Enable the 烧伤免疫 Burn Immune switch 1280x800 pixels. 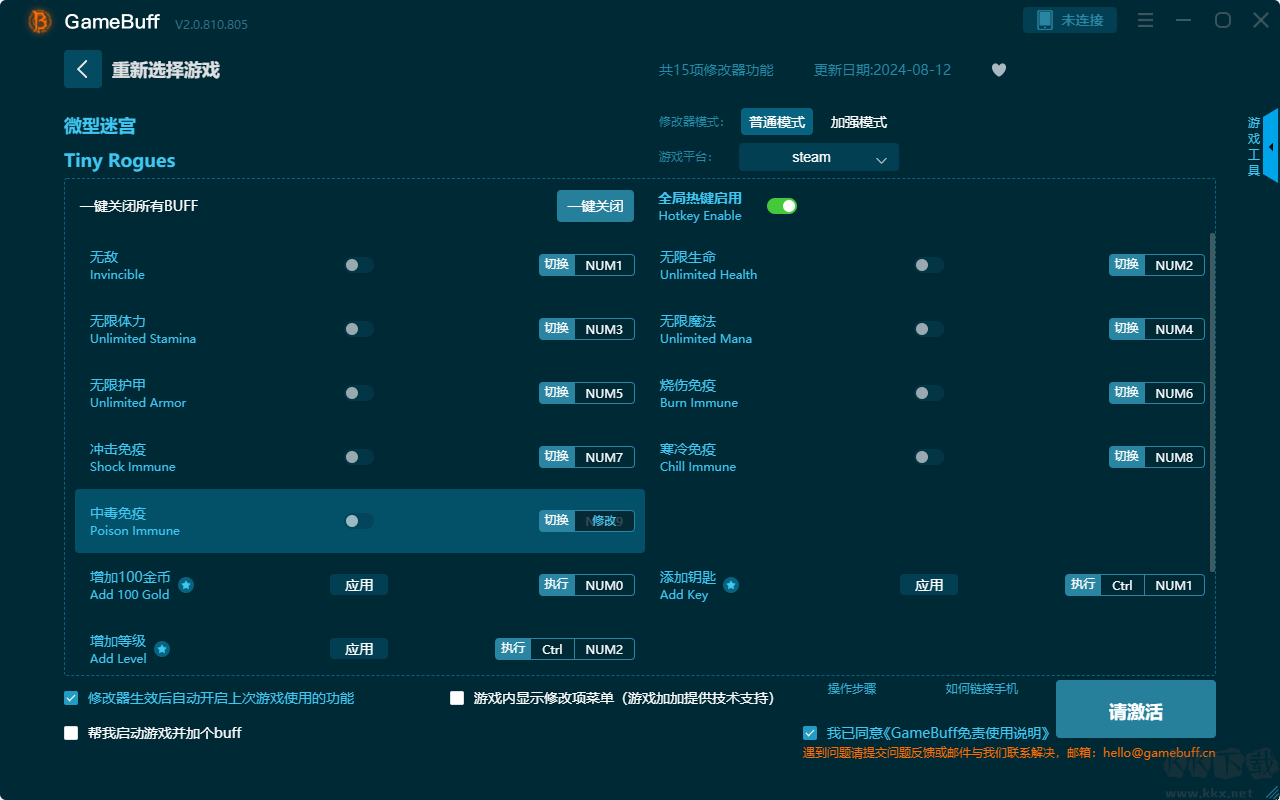pyautogui.click(x=929, y=393)
